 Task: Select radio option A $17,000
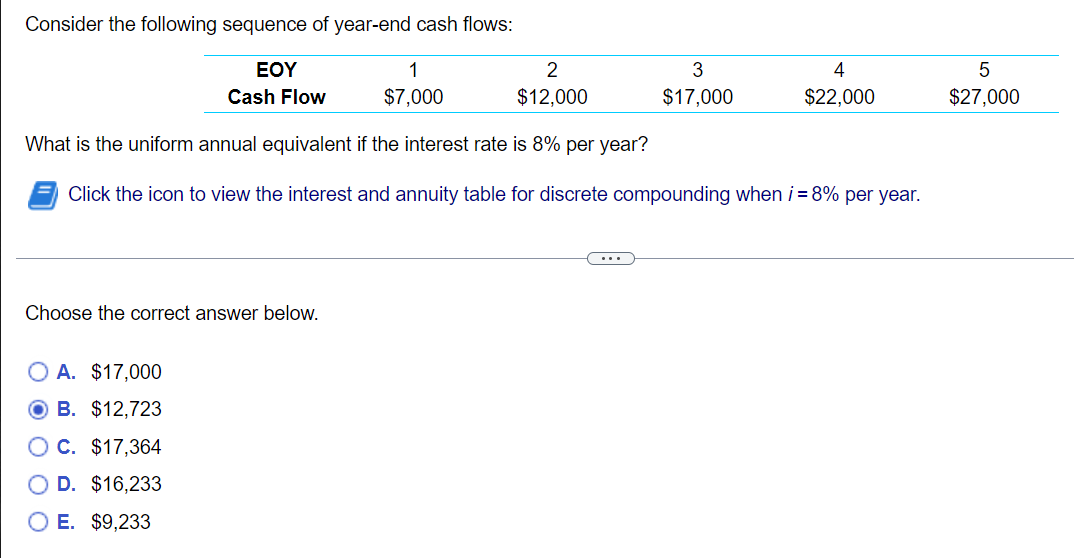coord(38,372)
